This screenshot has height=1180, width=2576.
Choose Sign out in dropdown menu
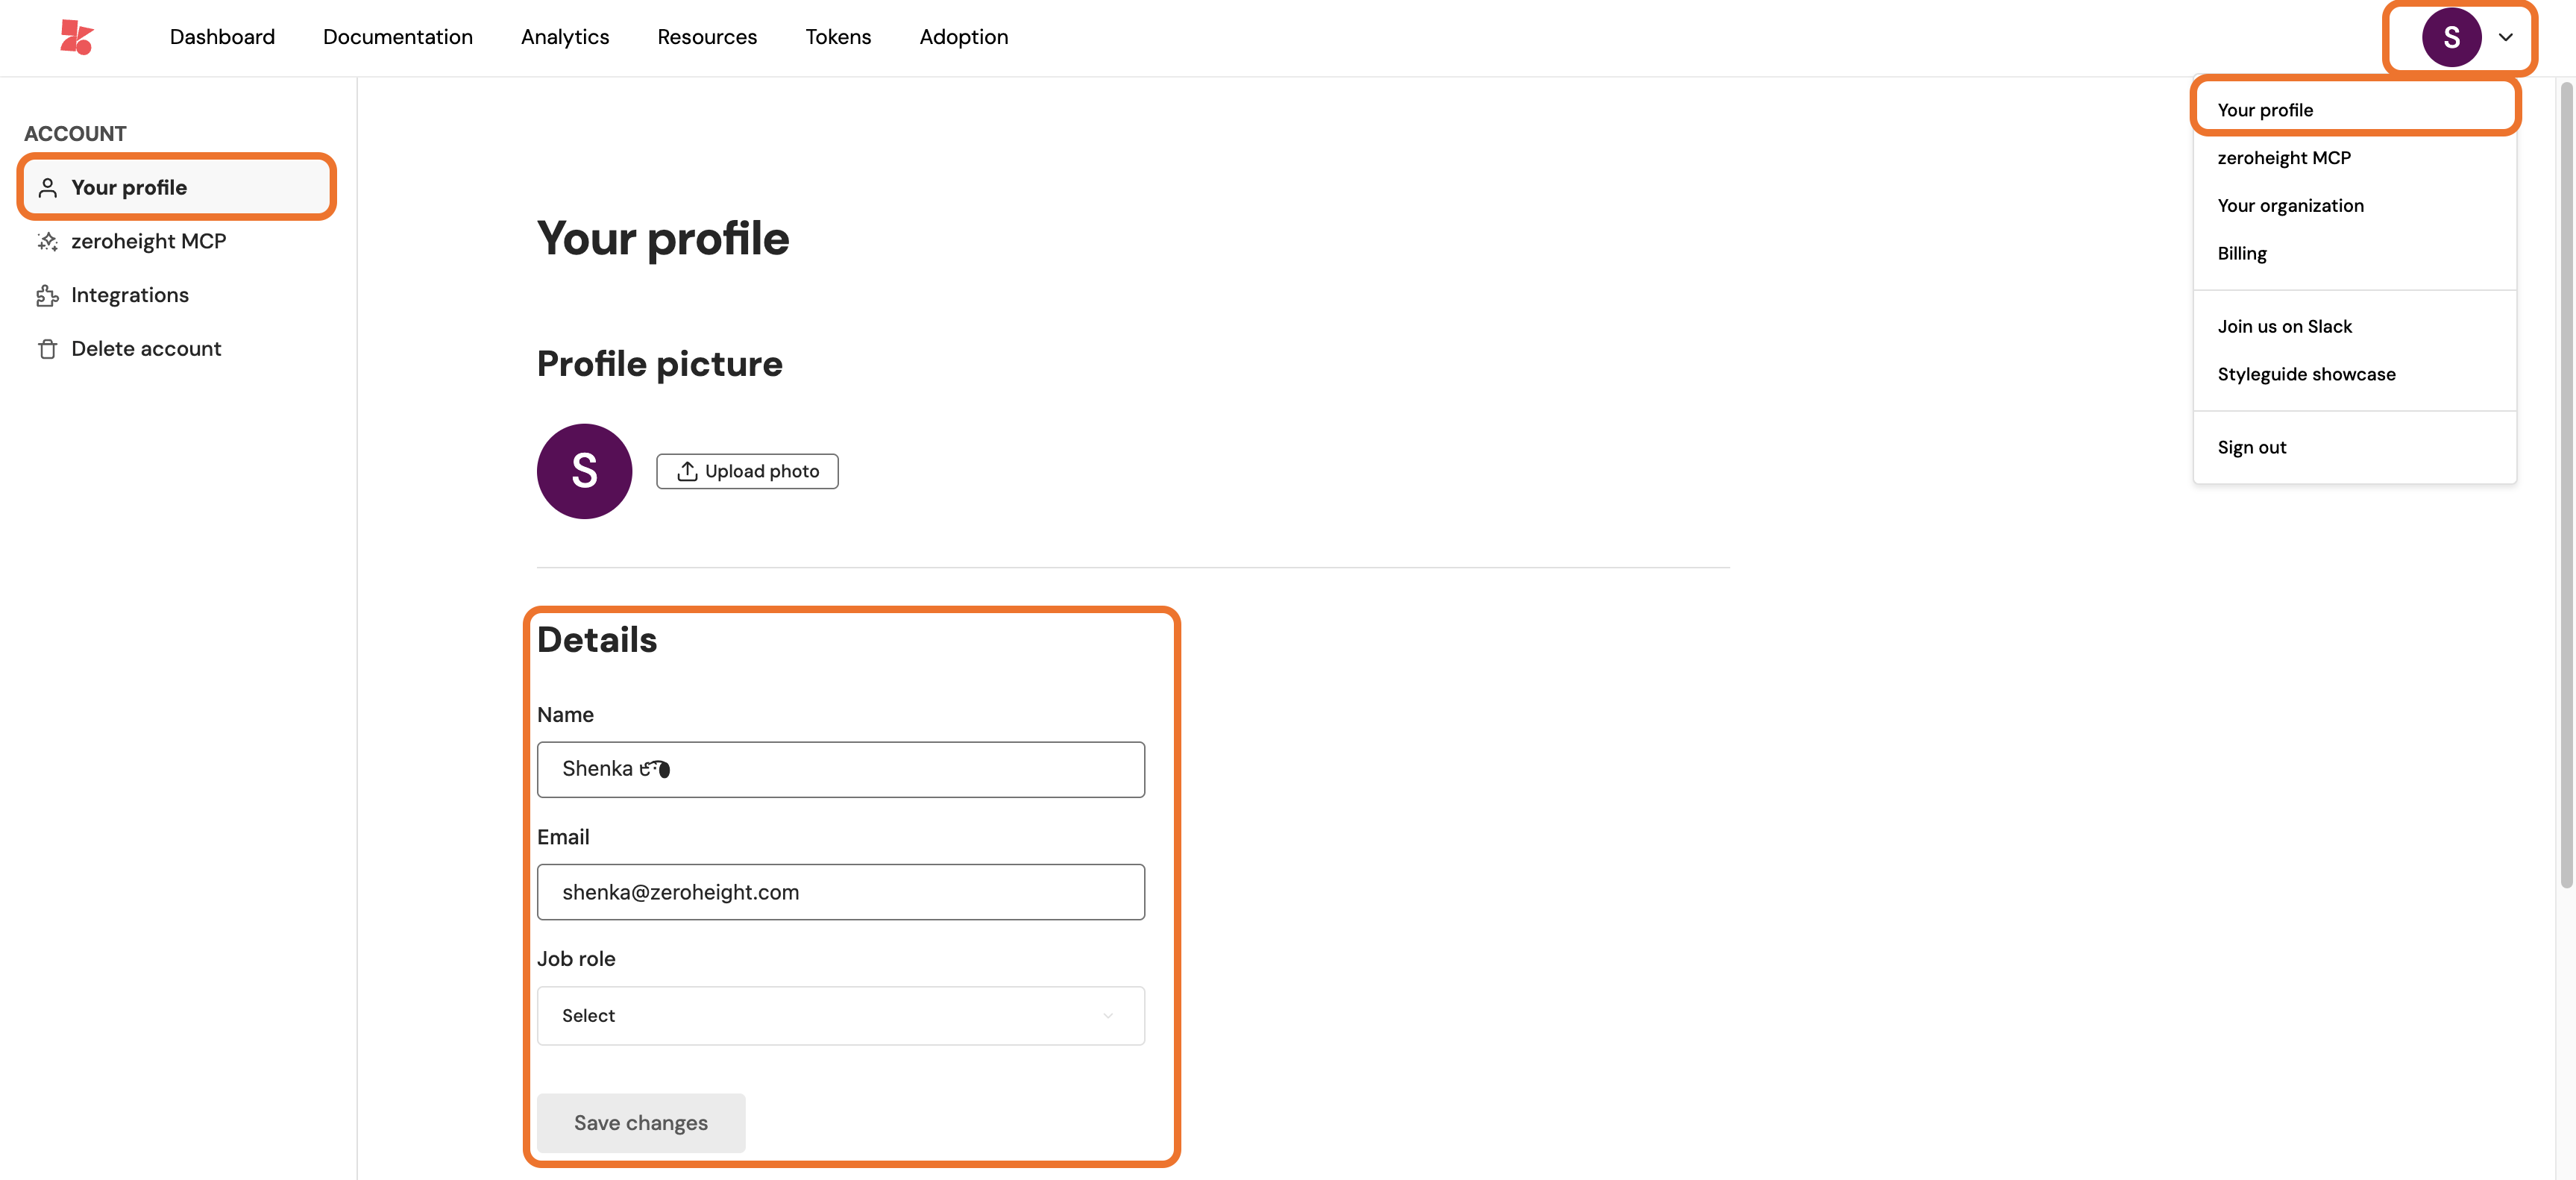pyautogui.click(x=2251, y=447)
